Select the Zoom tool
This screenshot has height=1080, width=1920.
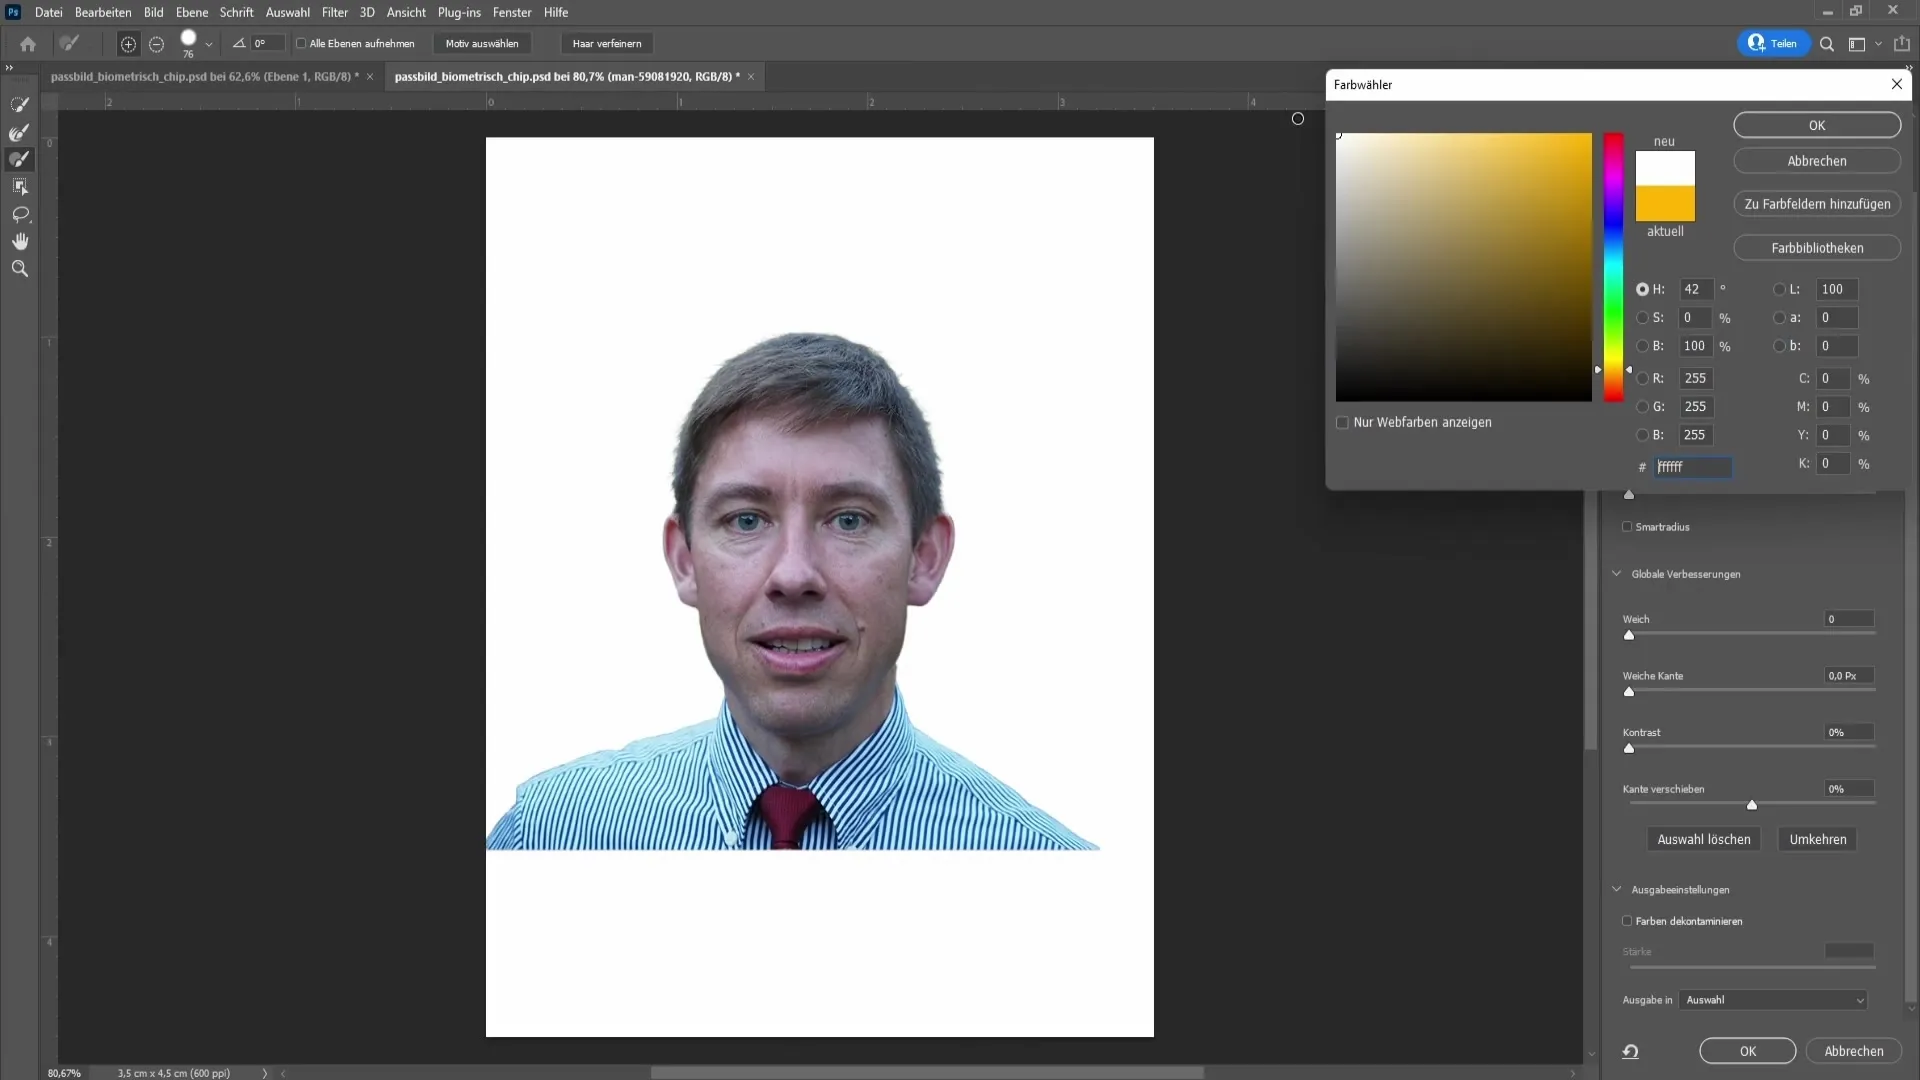coord(19,268)
